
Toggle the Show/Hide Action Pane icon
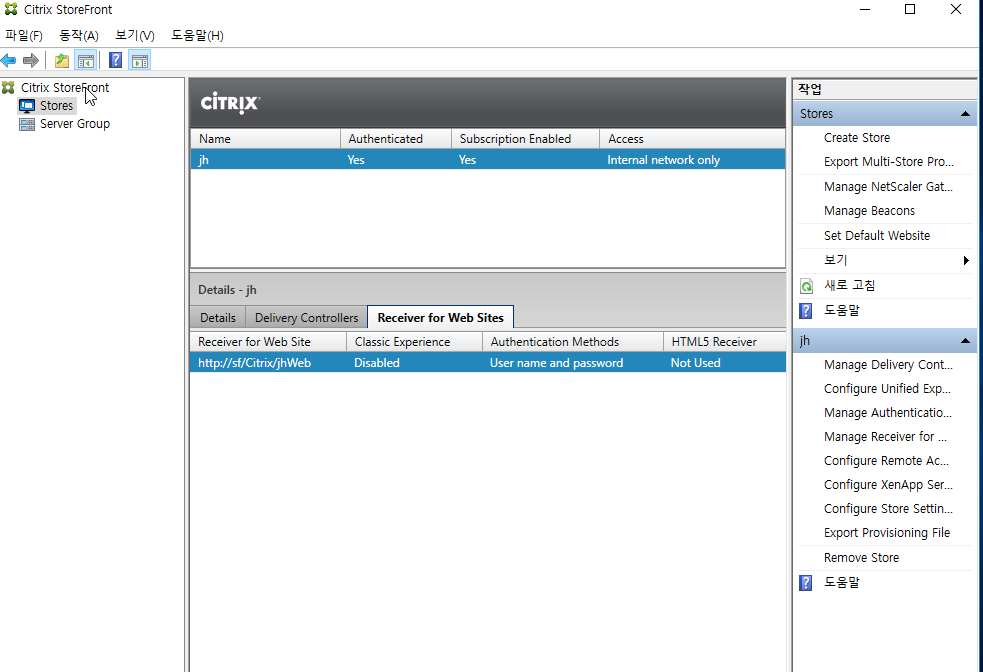click(x=140, y=61)
